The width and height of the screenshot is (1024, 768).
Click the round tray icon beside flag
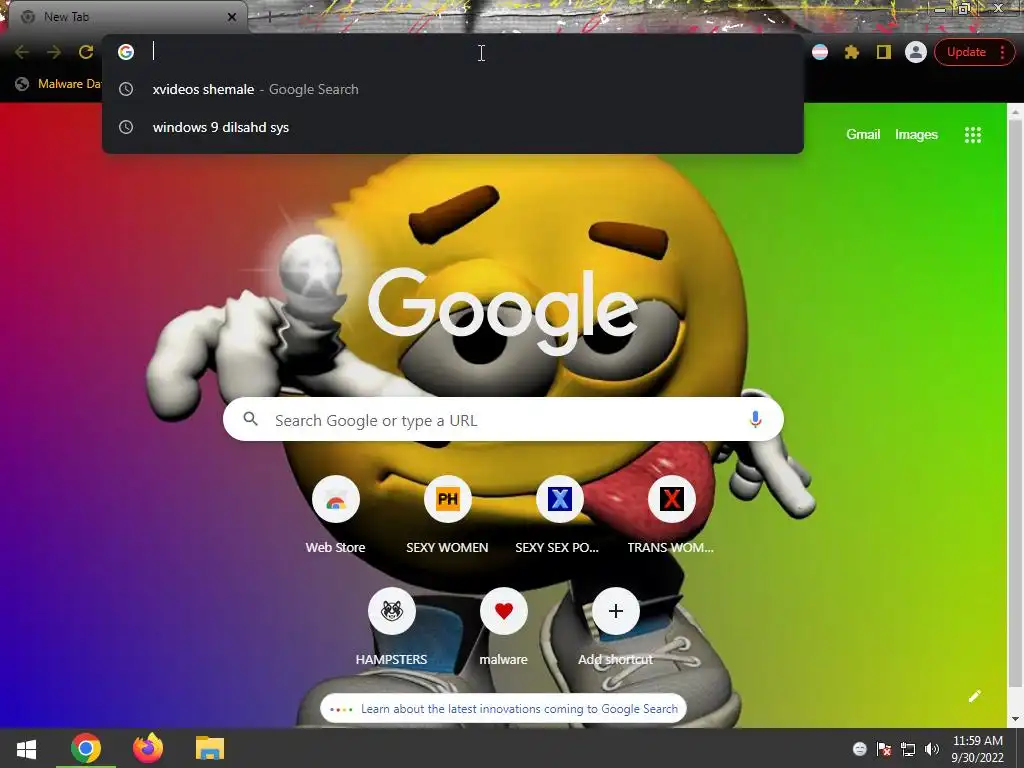click(x=859, y=749)
